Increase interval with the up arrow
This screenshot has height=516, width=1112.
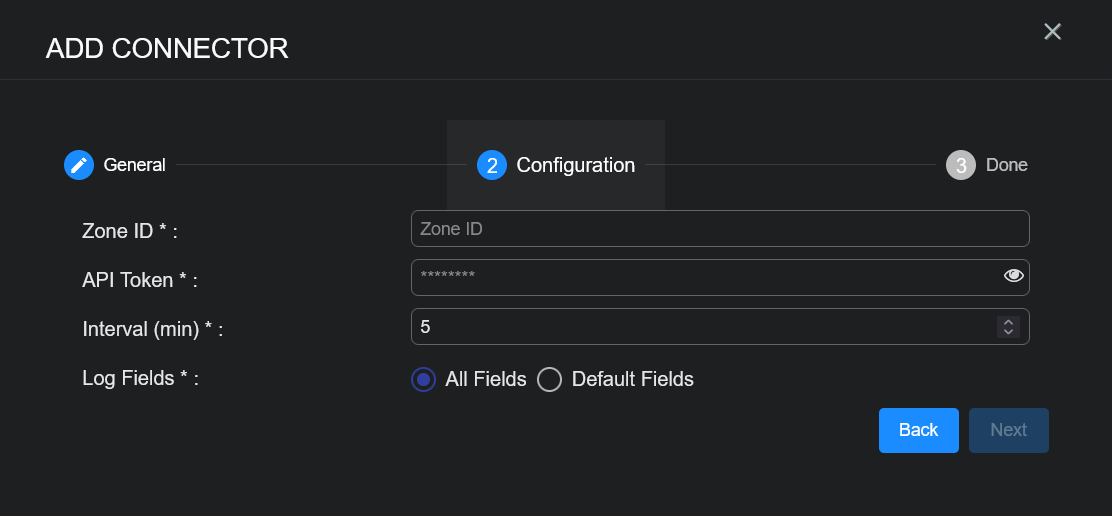coord(1009,321)
